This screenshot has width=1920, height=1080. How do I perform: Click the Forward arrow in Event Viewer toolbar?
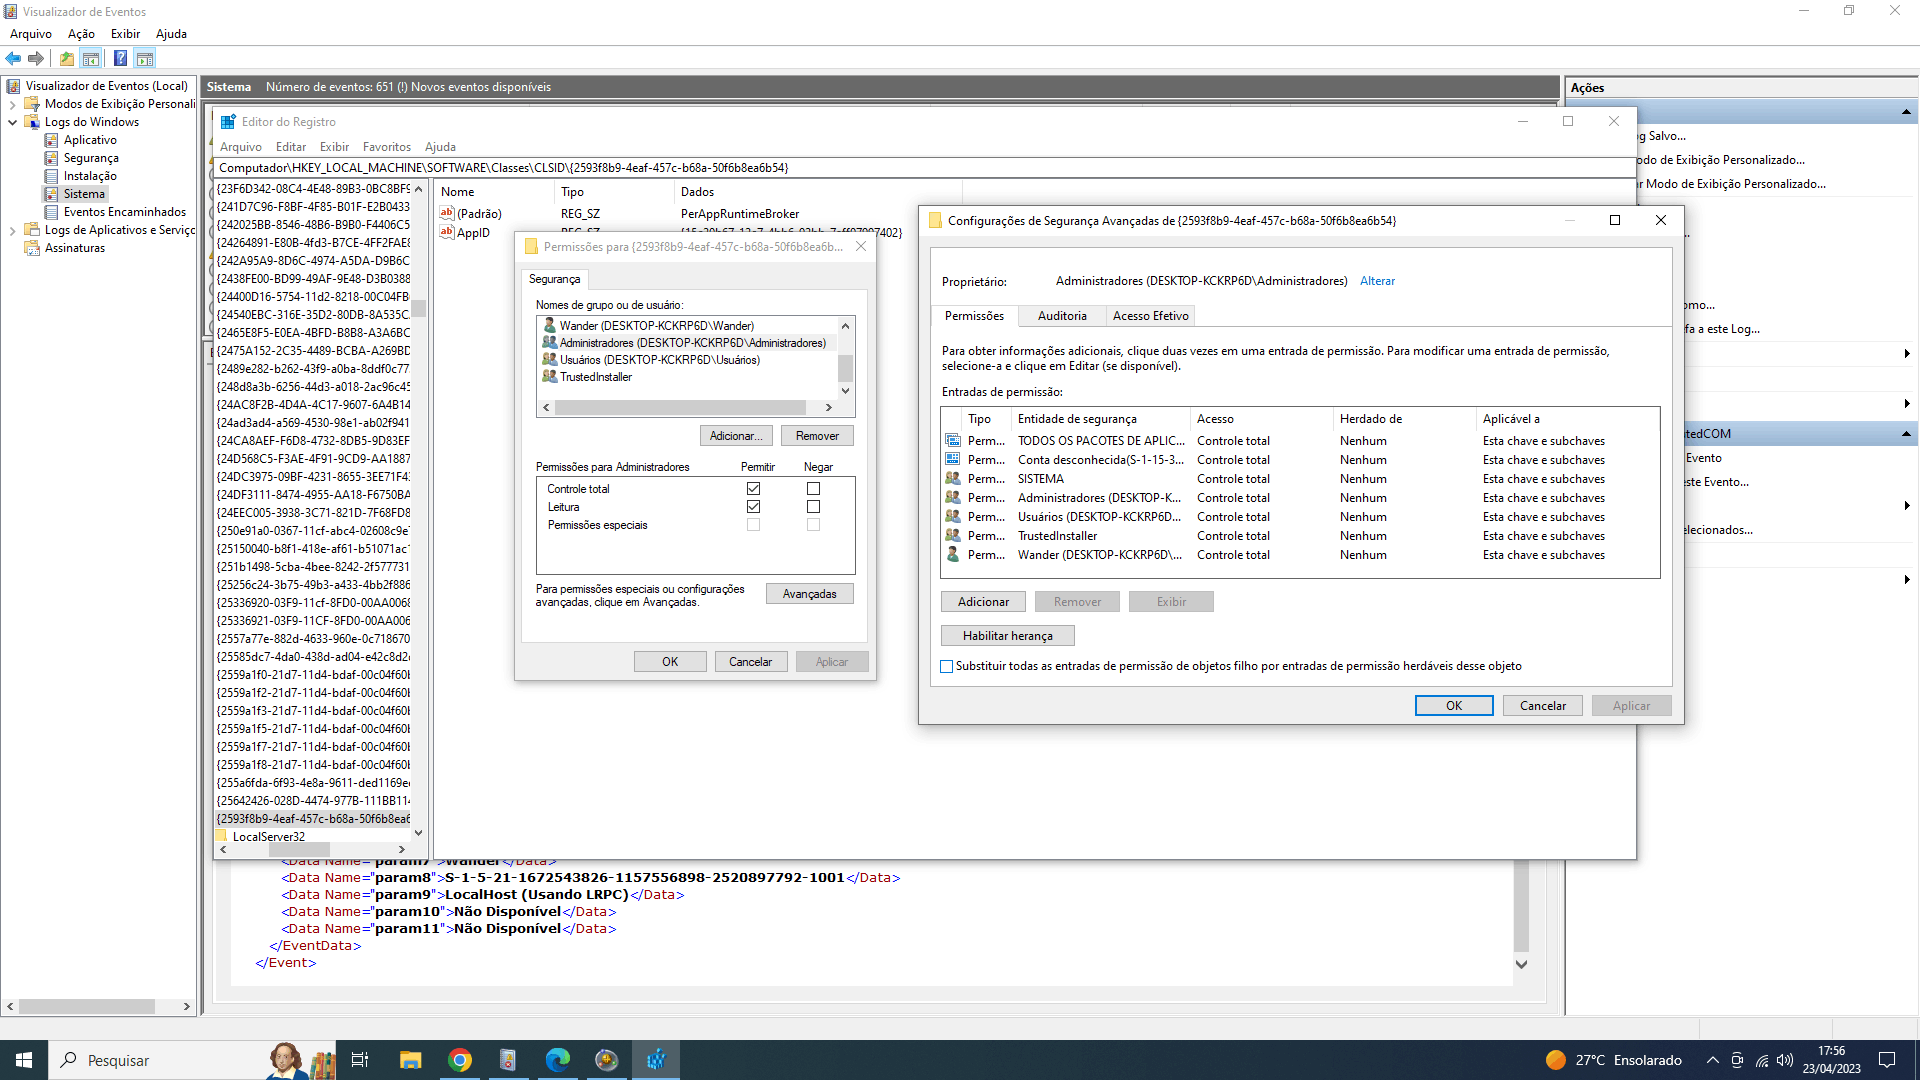coord(36,58)
